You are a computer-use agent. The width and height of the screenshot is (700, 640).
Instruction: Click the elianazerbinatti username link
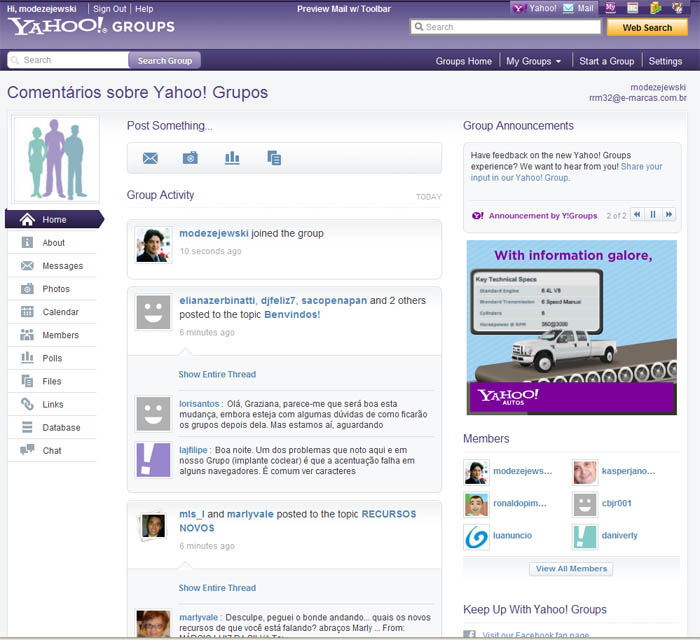[x=217, y=301]
